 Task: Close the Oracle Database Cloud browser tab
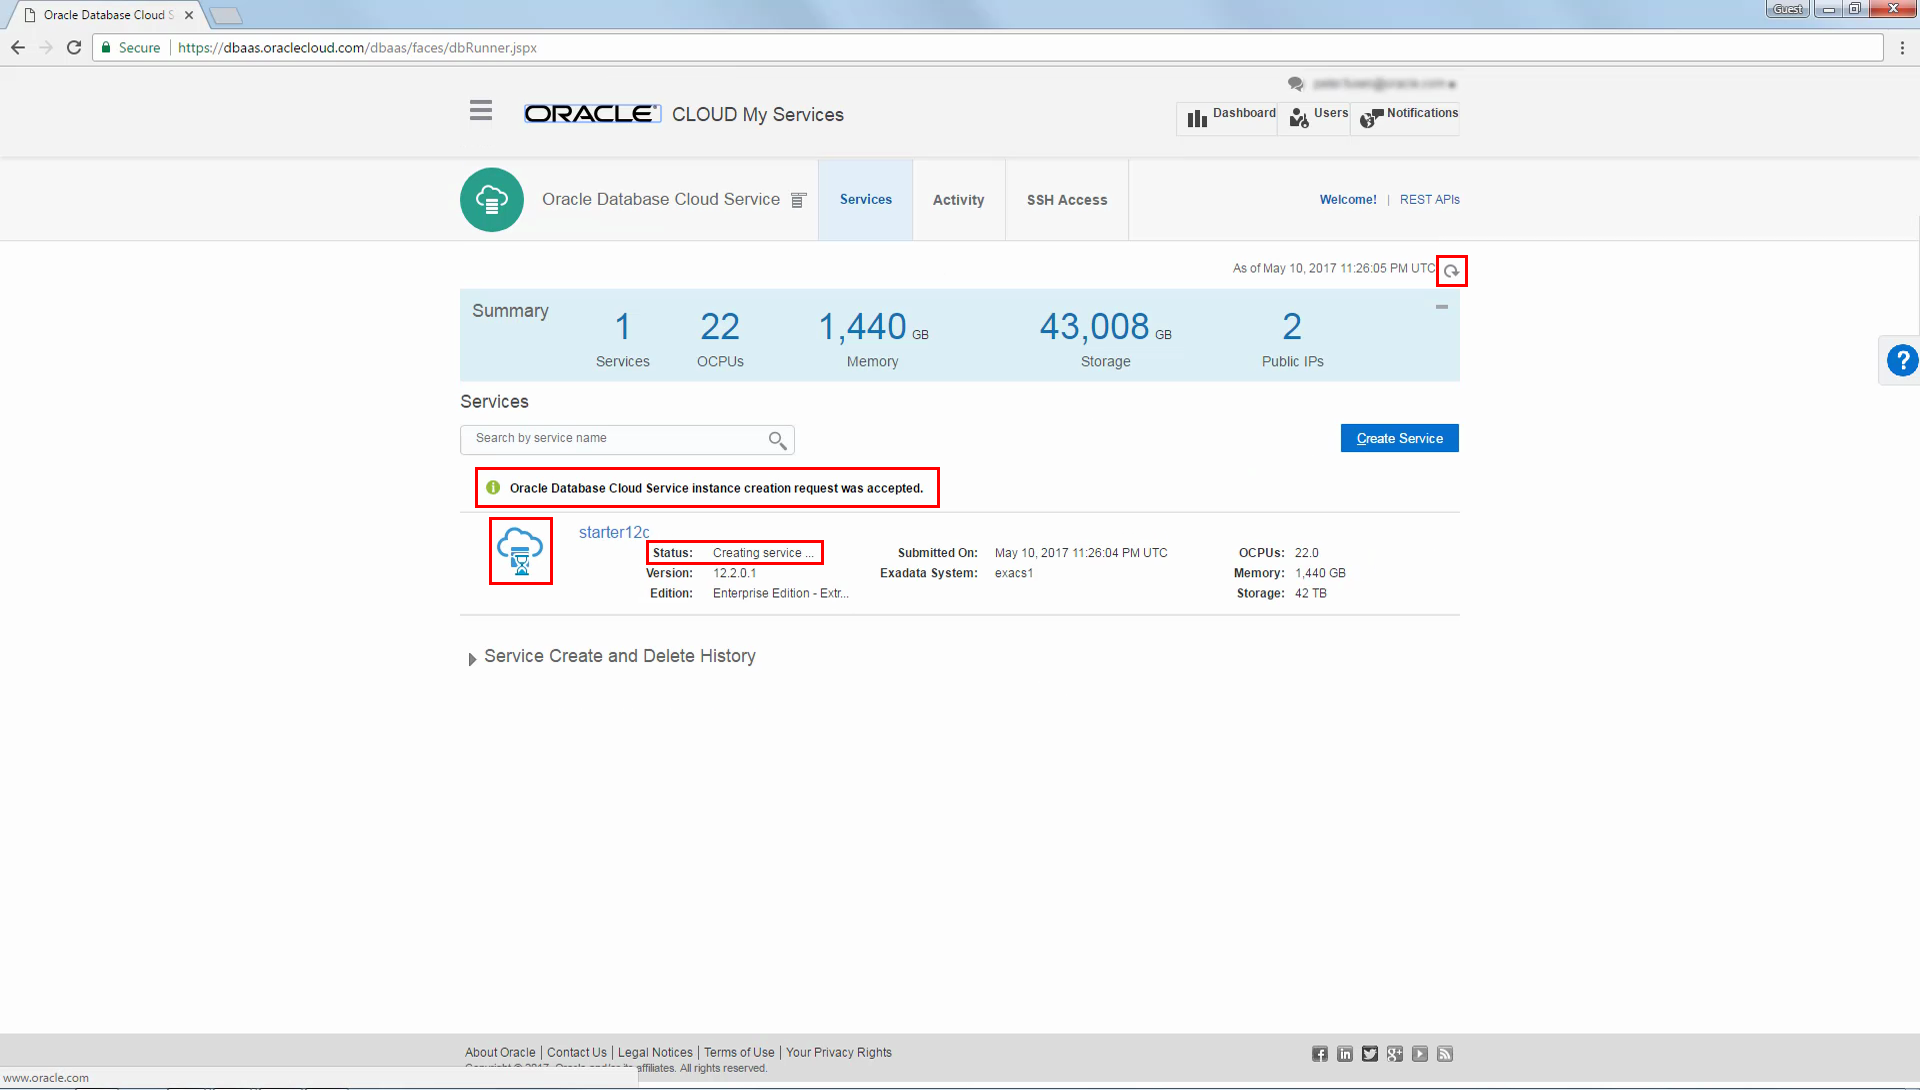click(x=189, y=15)
